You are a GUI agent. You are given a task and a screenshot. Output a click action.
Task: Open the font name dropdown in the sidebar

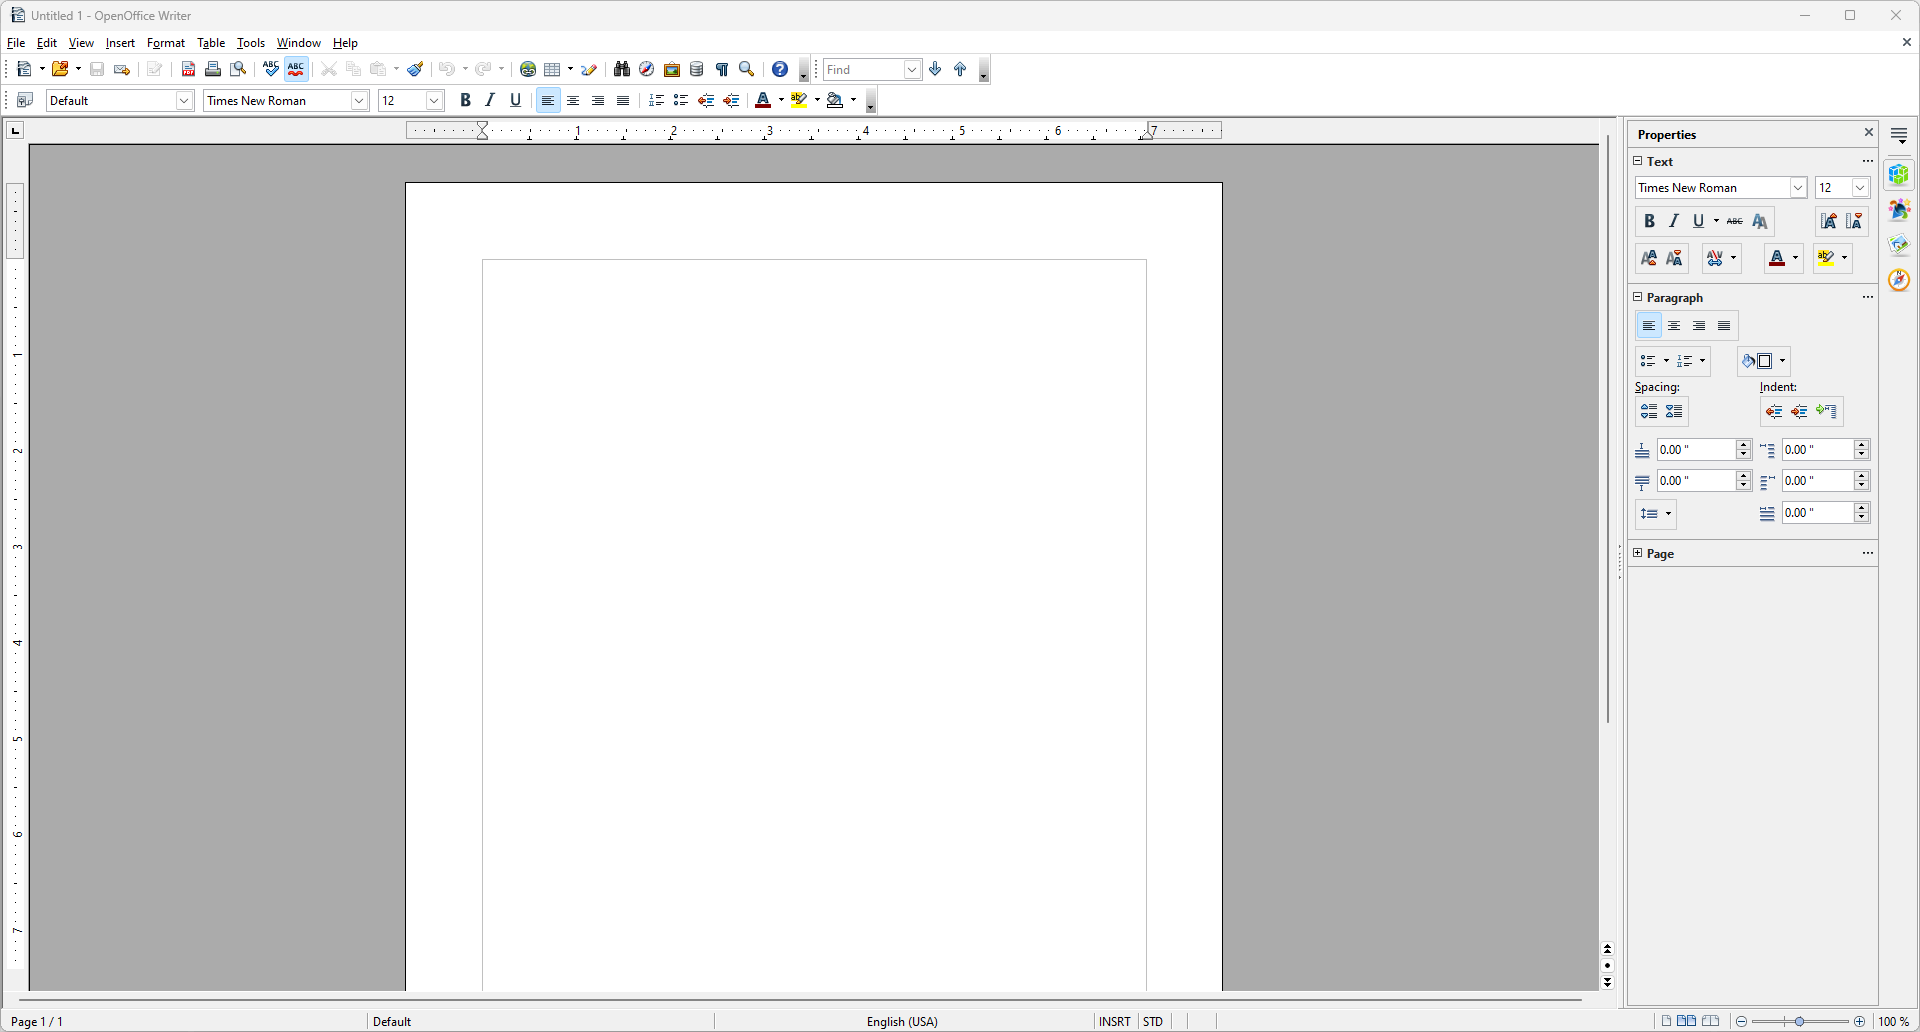pyautogui.click(x=1798, y=187)
